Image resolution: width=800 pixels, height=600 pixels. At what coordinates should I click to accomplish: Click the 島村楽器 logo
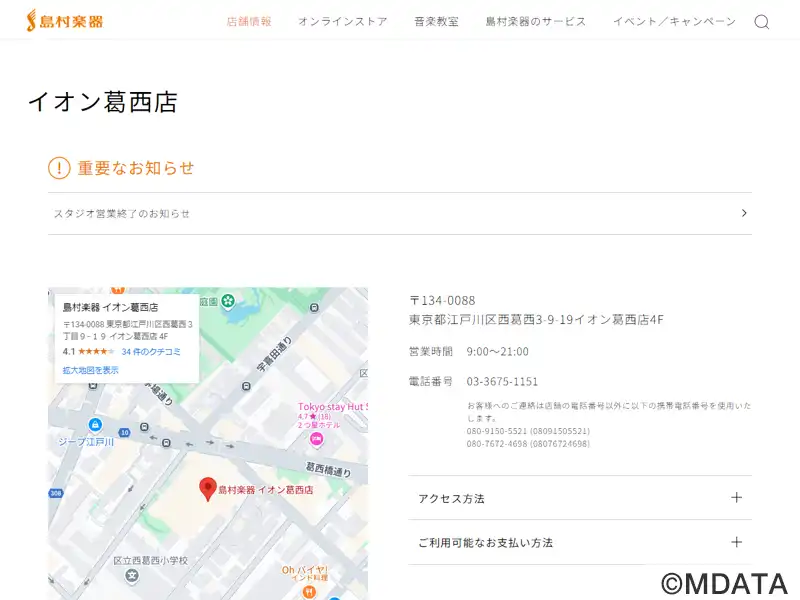[x=65, y=21]
